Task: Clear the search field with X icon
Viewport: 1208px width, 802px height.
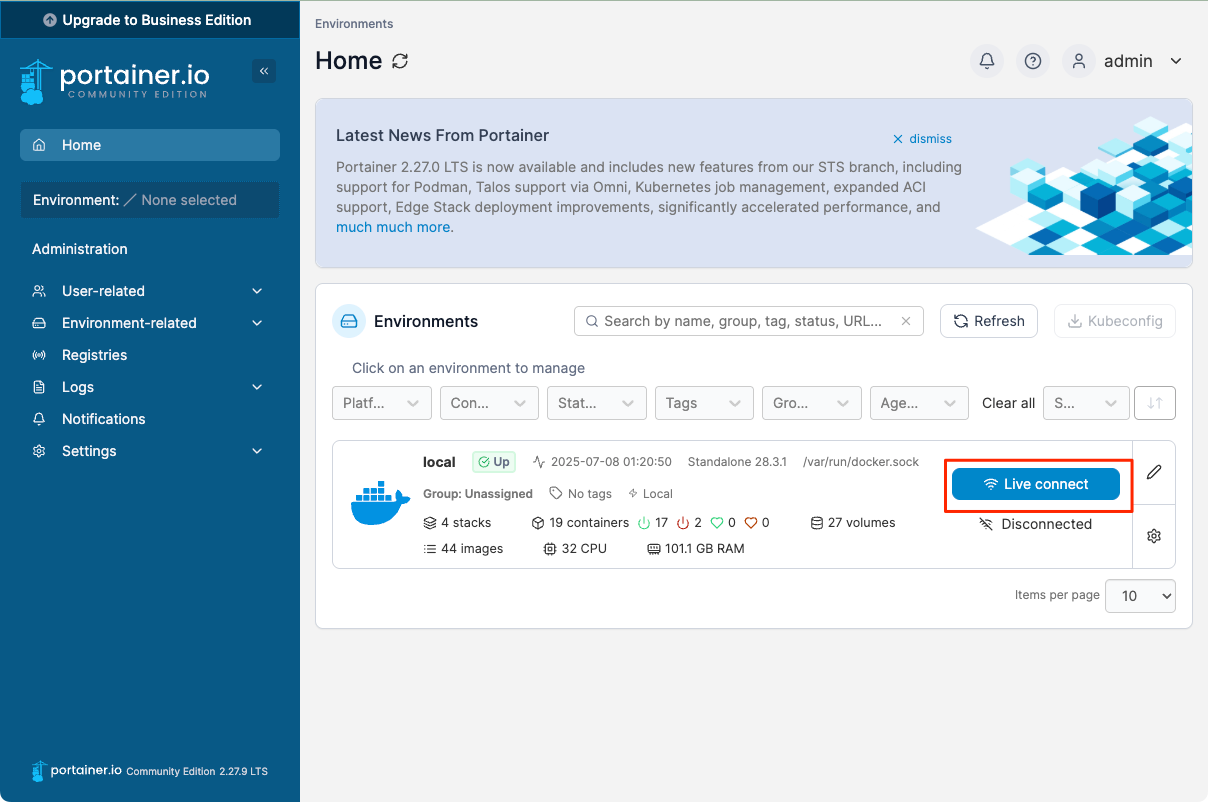Action: (906, 321)
